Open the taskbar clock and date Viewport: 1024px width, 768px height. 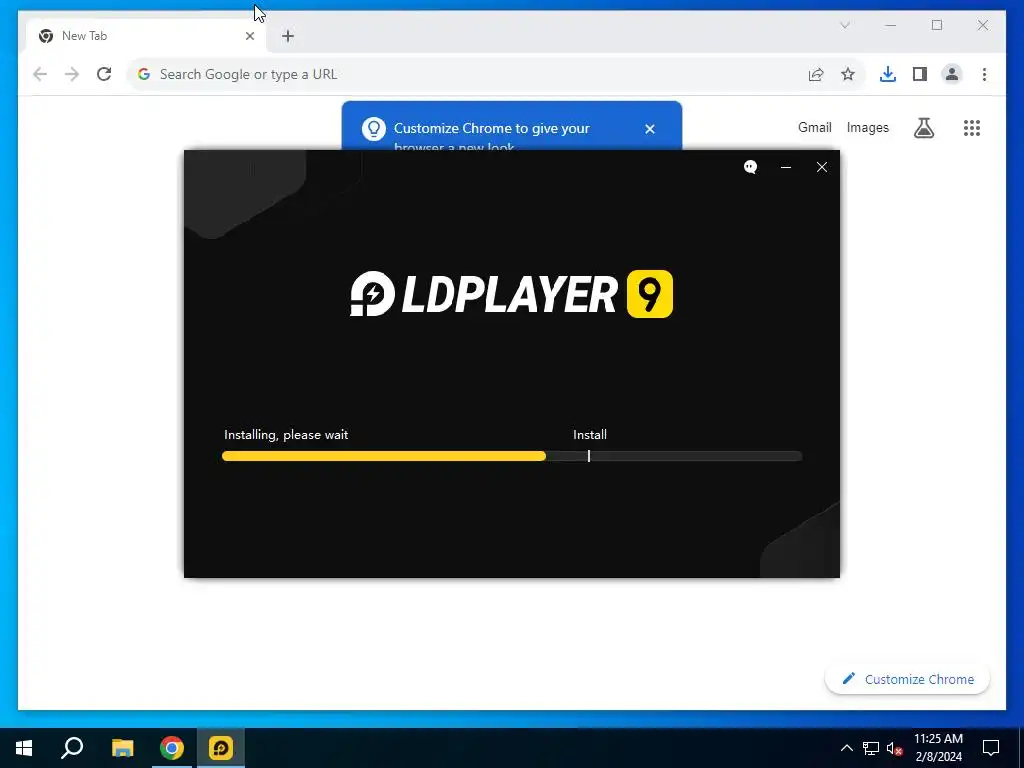(x=938, y=748)
